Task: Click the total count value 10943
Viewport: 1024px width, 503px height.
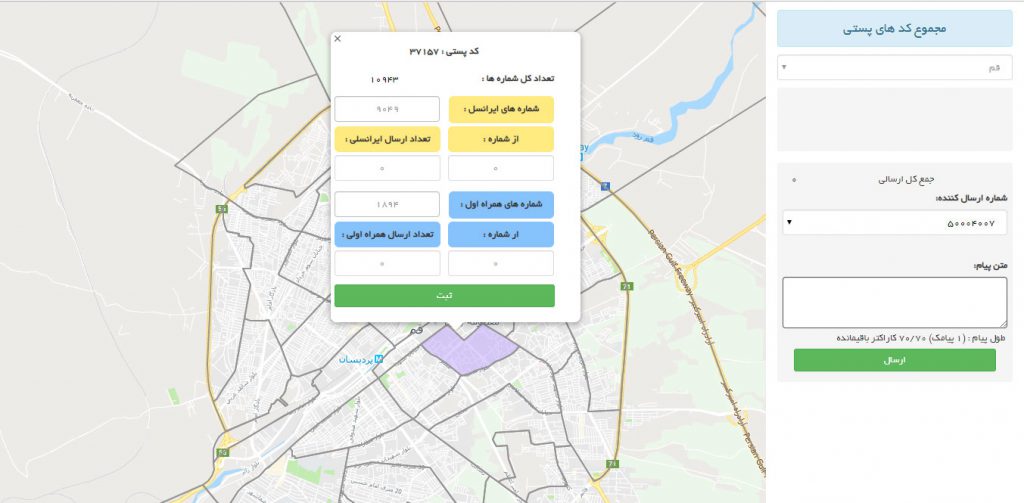Action: 384,80
